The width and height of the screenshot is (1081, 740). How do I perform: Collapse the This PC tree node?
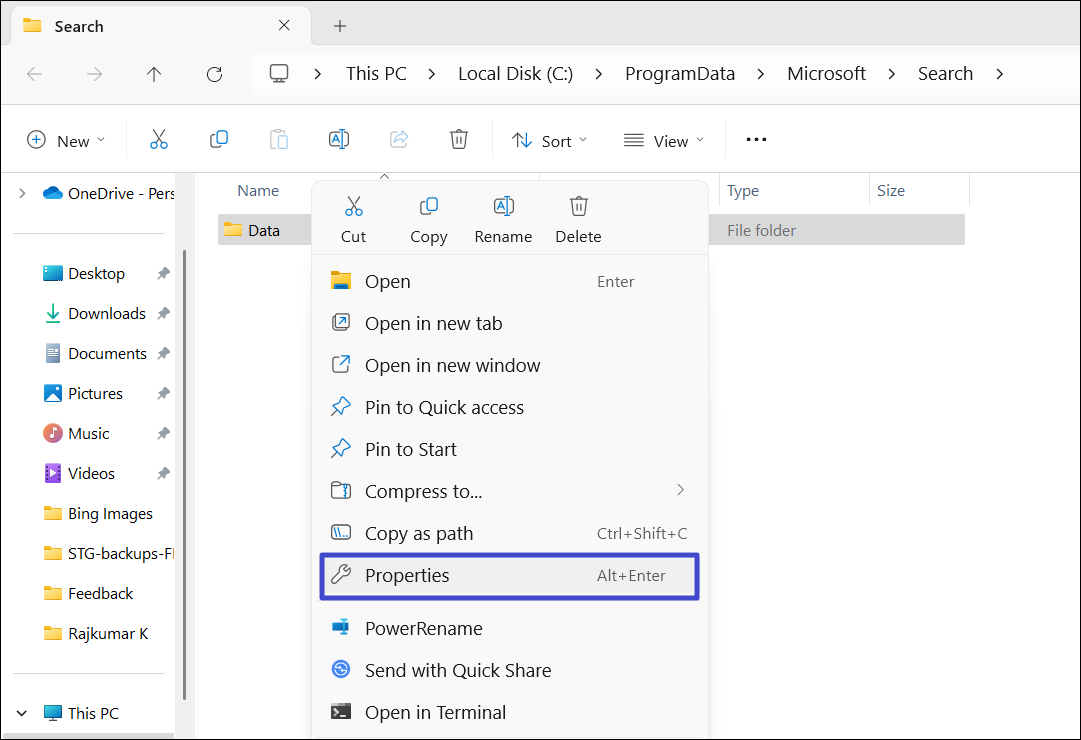coord(22,713)
